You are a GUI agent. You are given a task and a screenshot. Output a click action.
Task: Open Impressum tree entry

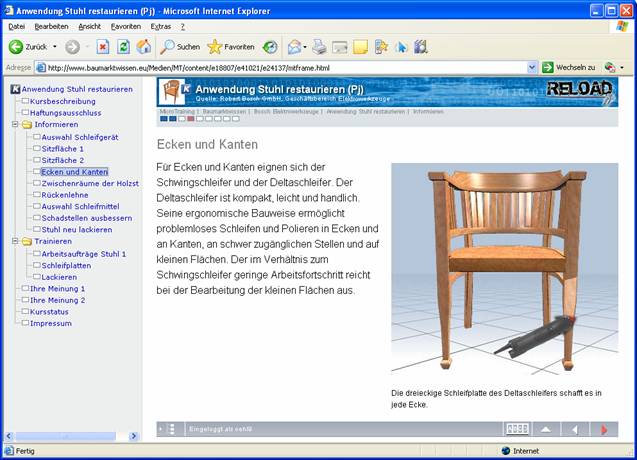click(x=50, y=323)
